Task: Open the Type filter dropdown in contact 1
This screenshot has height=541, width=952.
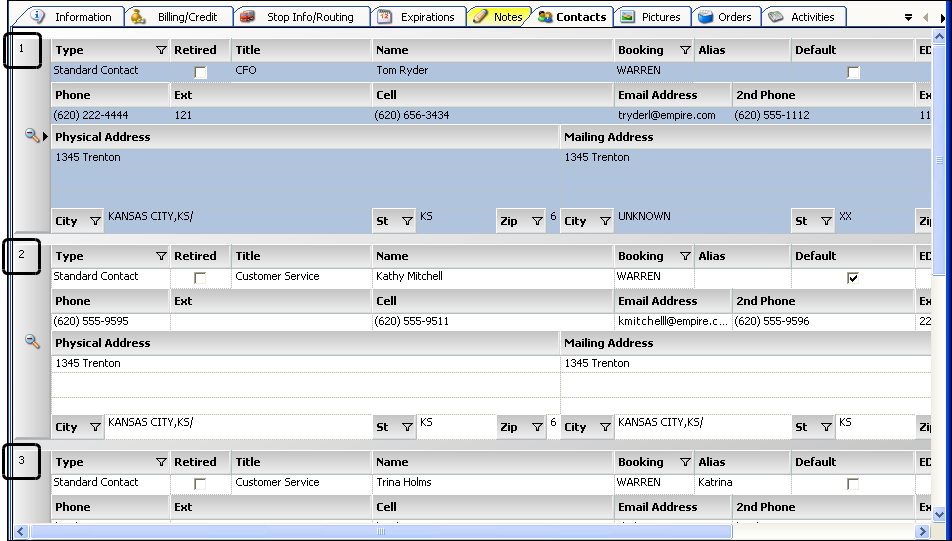Action: [x=161, y=50]
